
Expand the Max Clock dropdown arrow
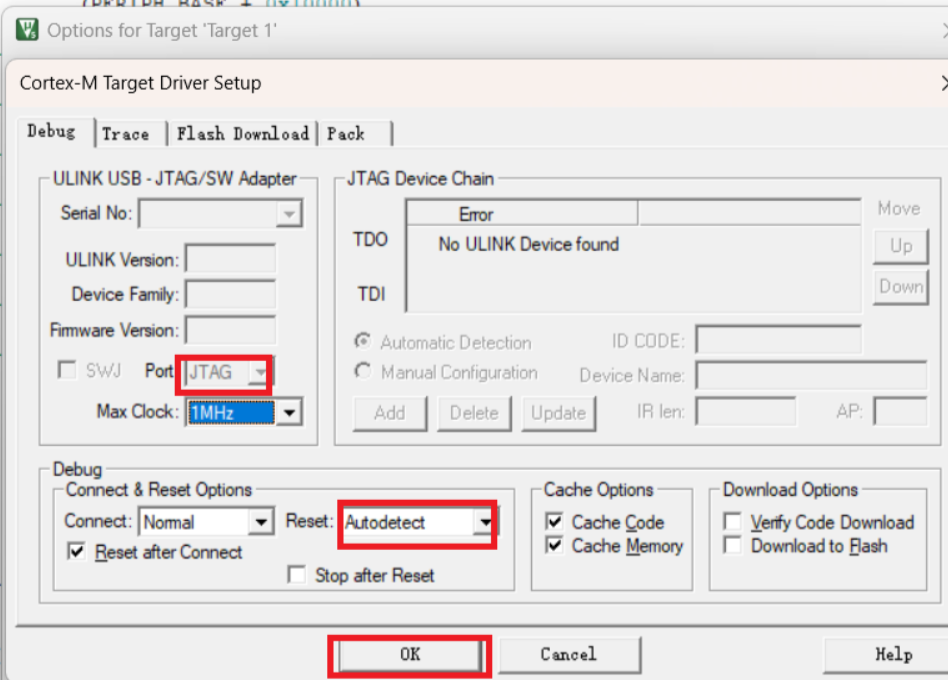(290, 413)
